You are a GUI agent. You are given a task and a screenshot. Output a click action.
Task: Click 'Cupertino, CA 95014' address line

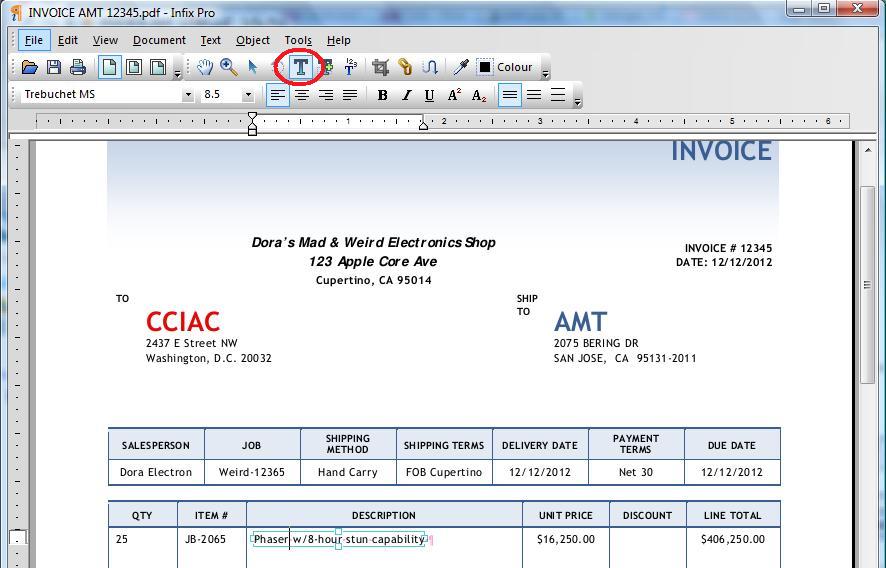pyautogui.click(x=373, y=280)
